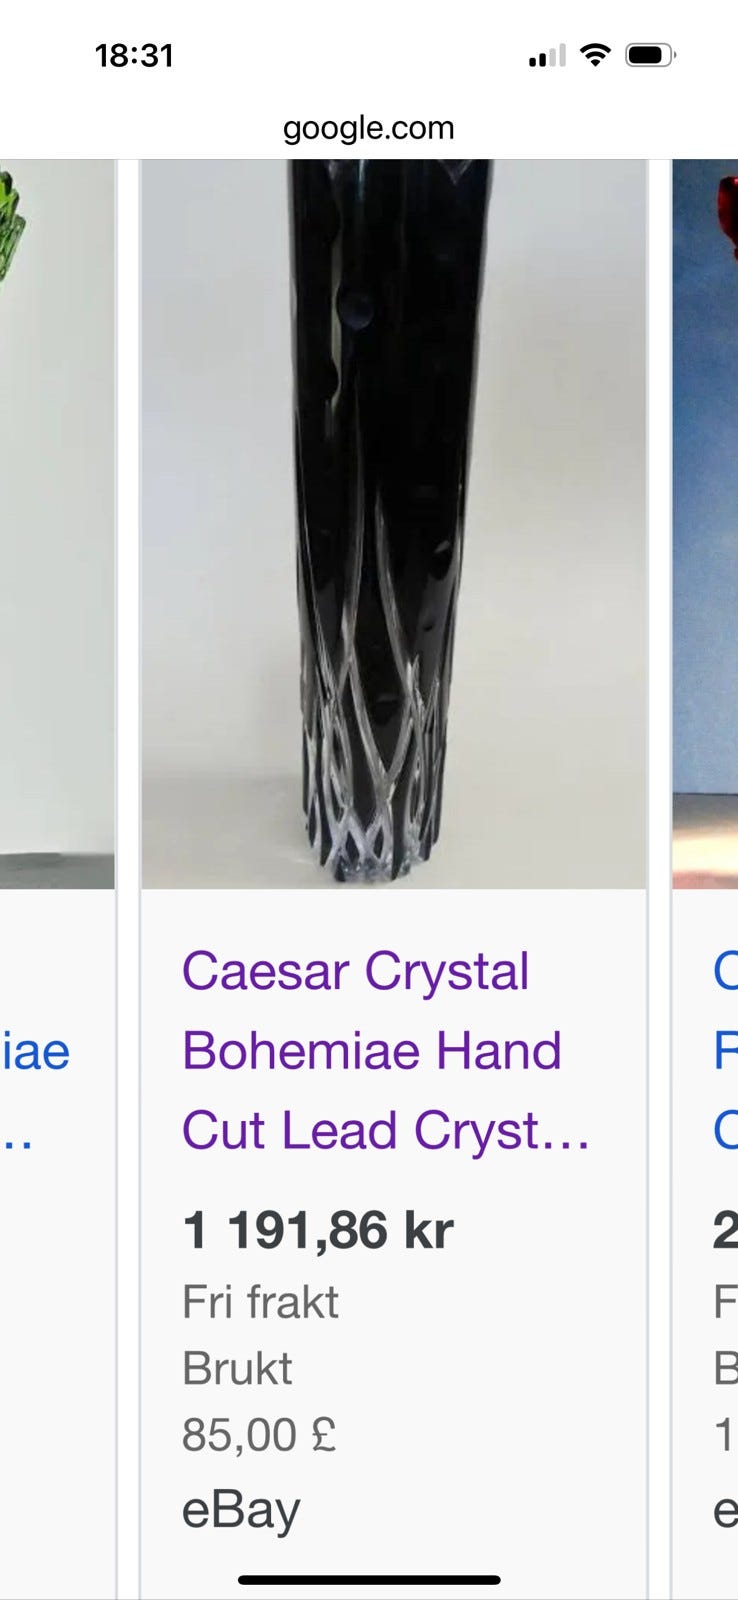The height and width of the screenshot is (1600, 738).
Task: Tap the home indicator bar at bottom
Action: pos(369,1580)
